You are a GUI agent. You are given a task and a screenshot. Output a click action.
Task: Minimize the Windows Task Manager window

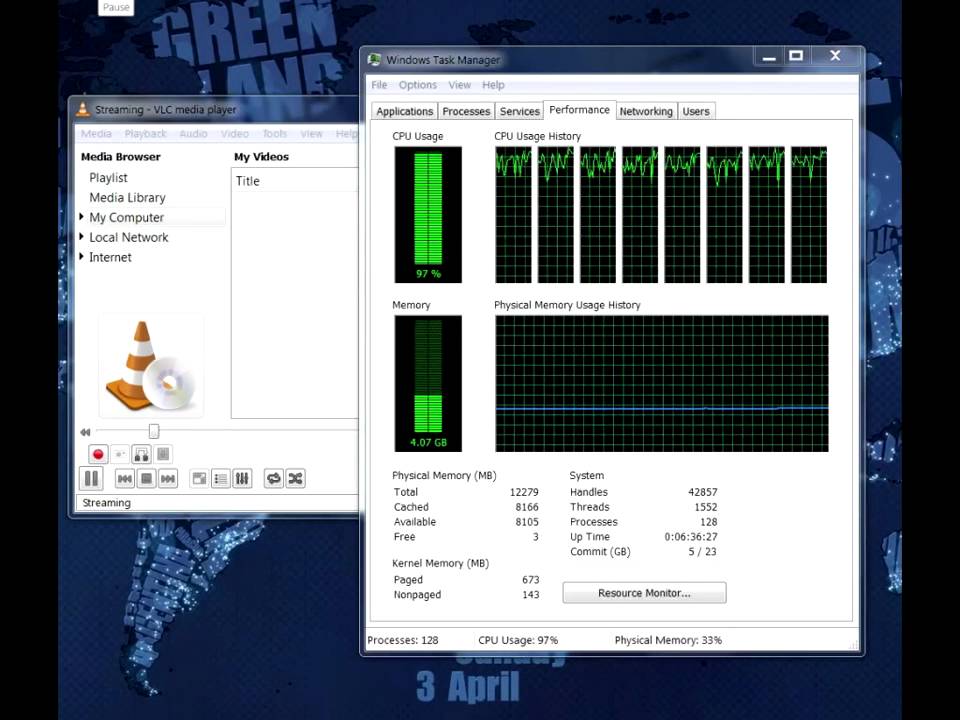click(769, 56)
